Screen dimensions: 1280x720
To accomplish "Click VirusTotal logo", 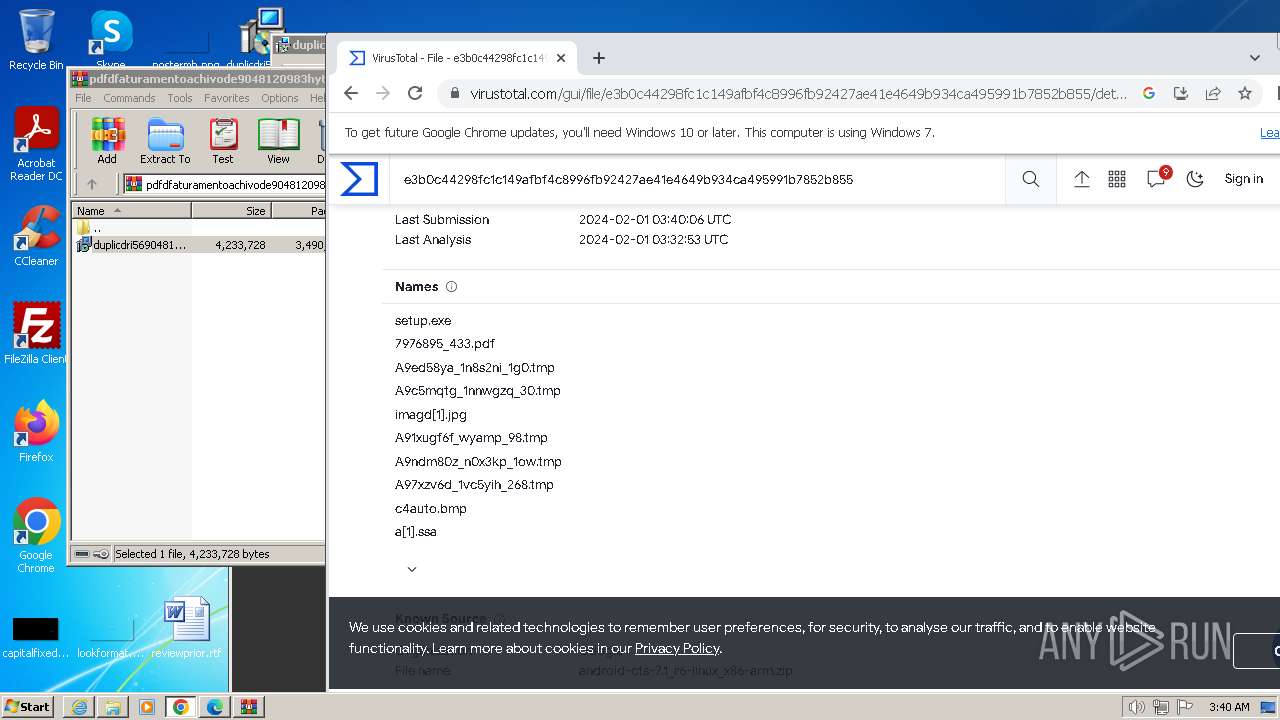I will [x=359, y=179].
